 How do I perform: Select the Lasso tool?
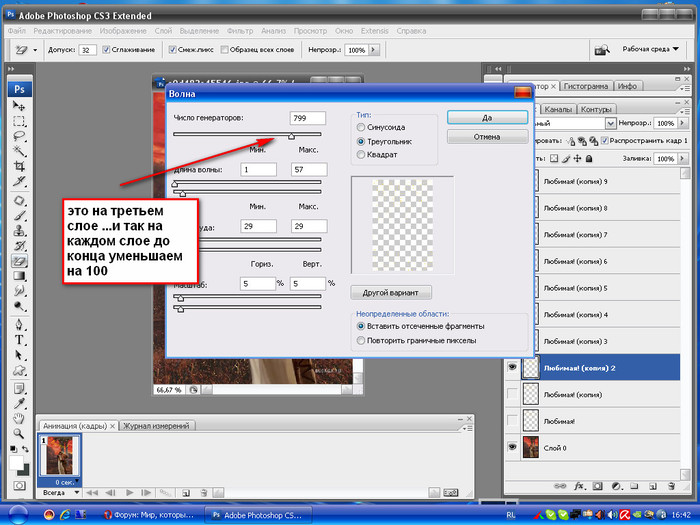(x=19, y=136)
